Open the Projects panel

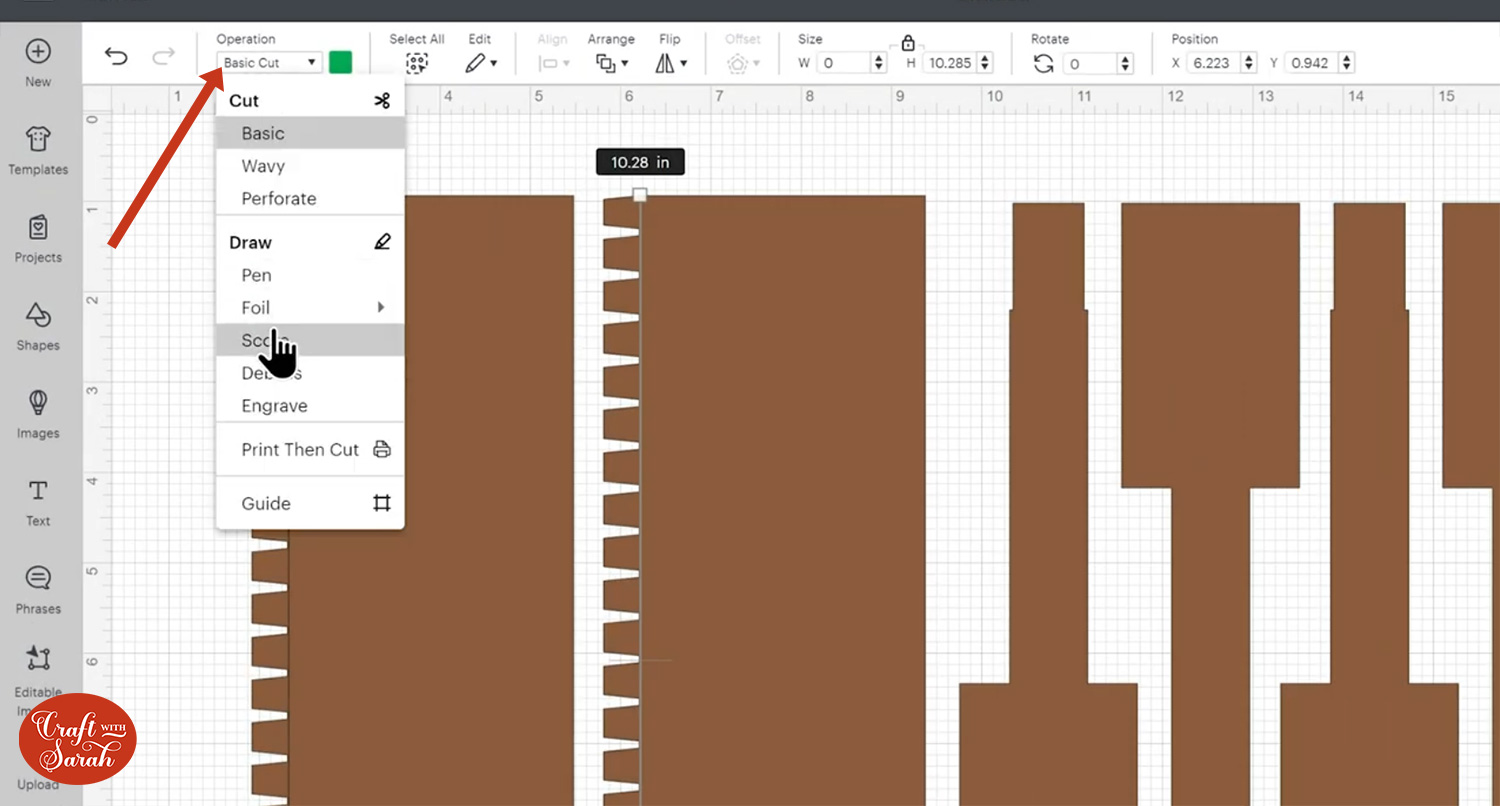coord(38,238)
